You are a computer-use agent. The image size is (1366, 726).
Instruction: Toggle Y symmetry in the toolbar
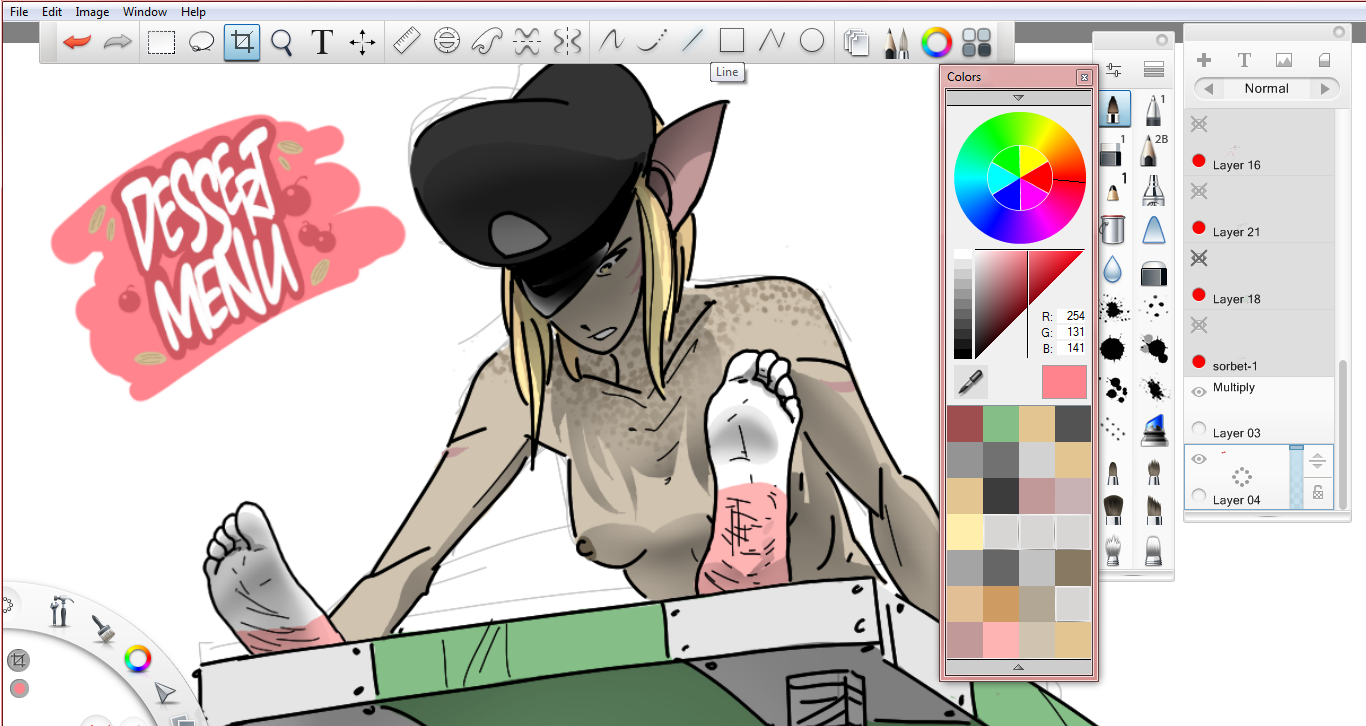567,41
